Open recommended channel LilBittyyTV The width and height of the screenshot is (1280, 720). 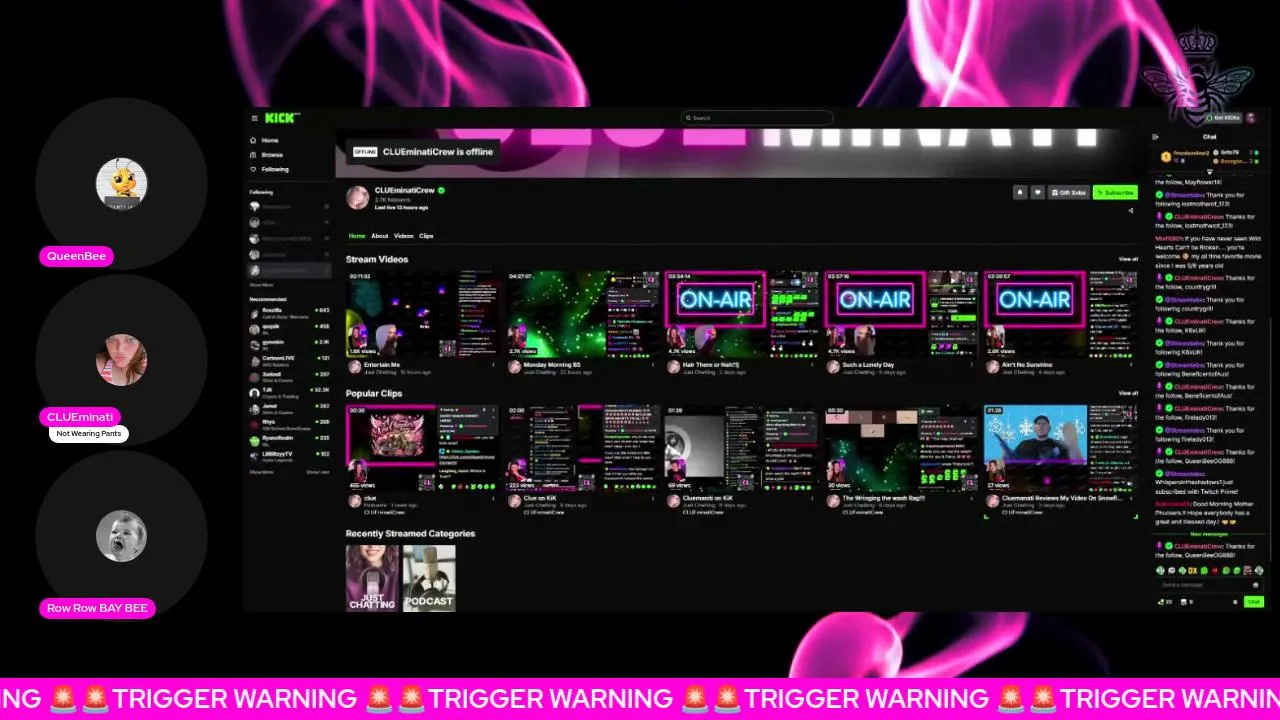coord(289,455)
